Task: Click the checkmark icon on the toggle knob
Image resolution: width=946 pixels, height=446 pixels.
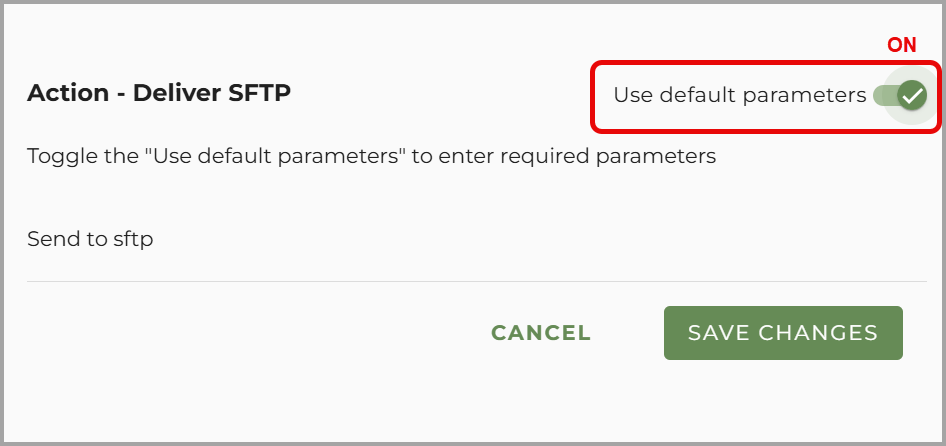Action: (x=911, y=96)
